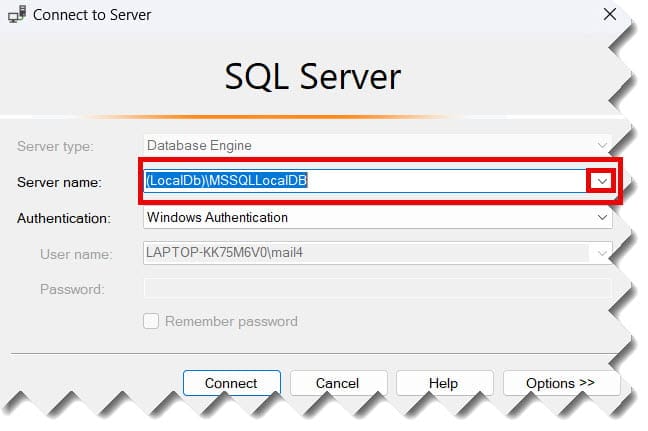Click the Authentication label
The width and height of the screenshot is (648, 431).
click(64, 218)
